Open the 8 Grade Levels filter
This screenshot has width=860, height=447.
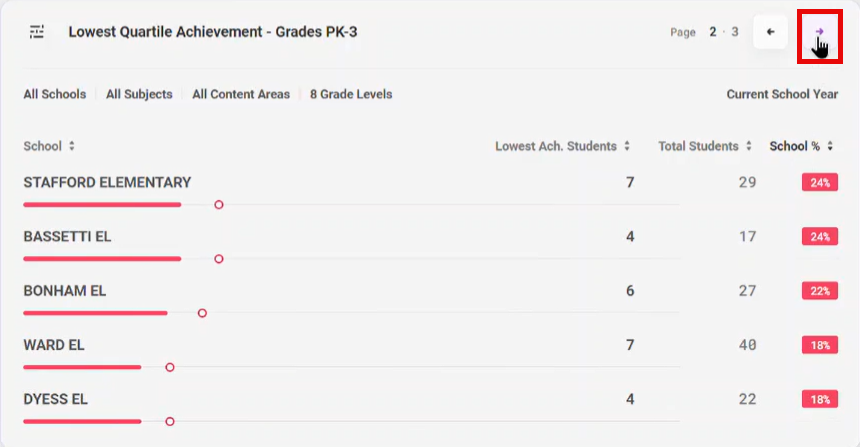coord(351,94)
